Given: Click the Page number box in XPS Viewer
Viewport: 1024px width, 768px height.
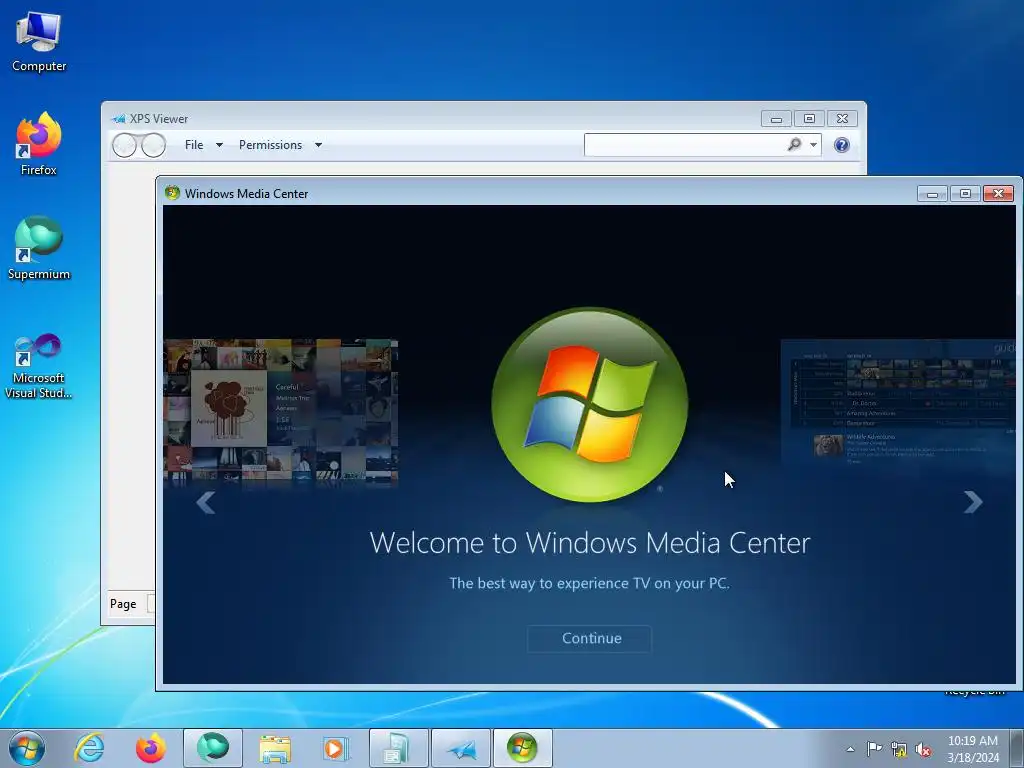Looking at the screenshot, I should 152,603.
